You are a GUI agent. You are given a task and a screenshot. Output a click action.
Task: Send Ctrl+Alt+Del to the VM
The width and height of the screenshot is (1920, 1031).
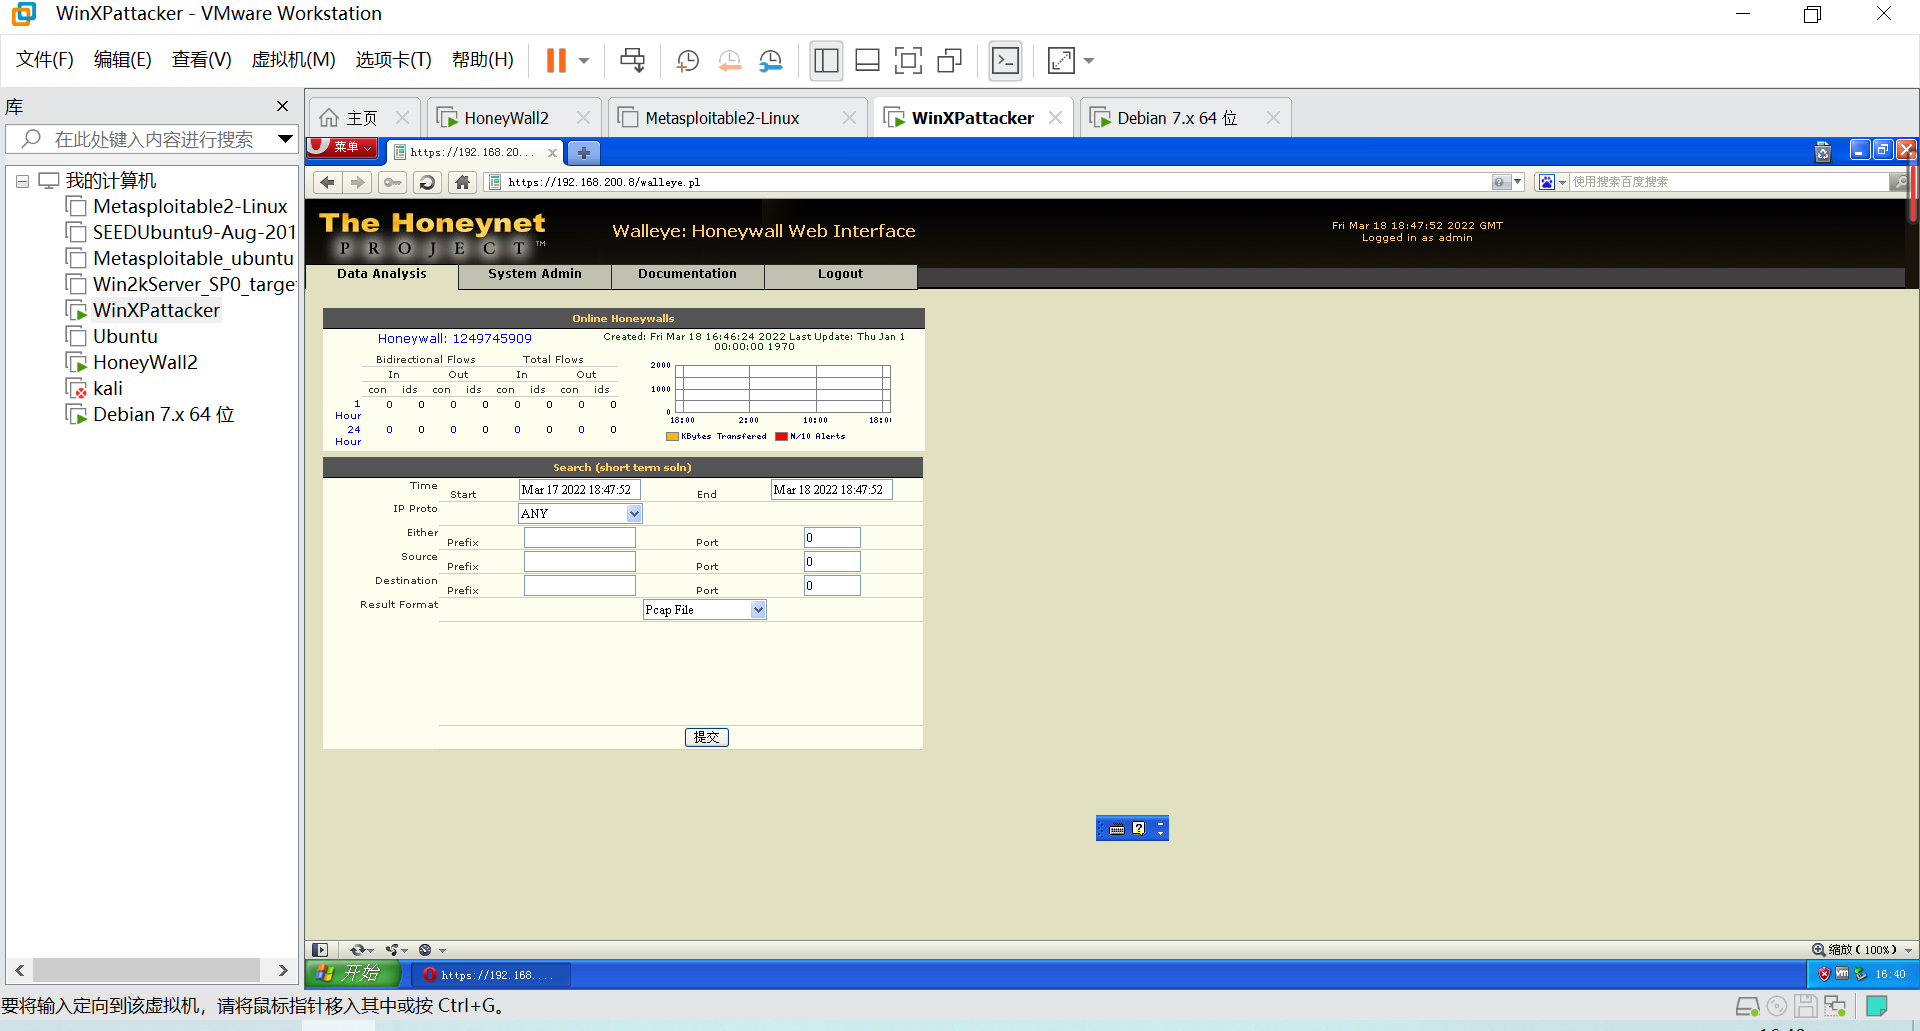[632, 61]
